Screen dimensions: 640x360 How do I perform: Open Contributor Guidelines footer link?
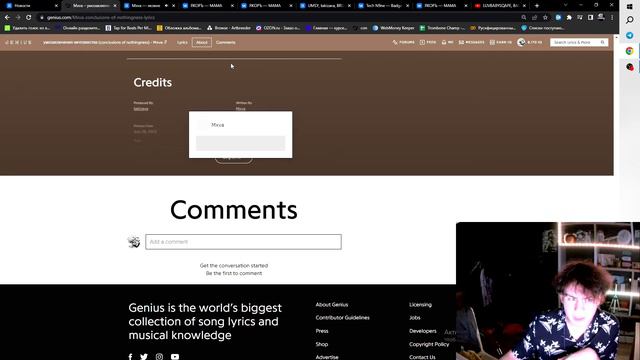342,318
